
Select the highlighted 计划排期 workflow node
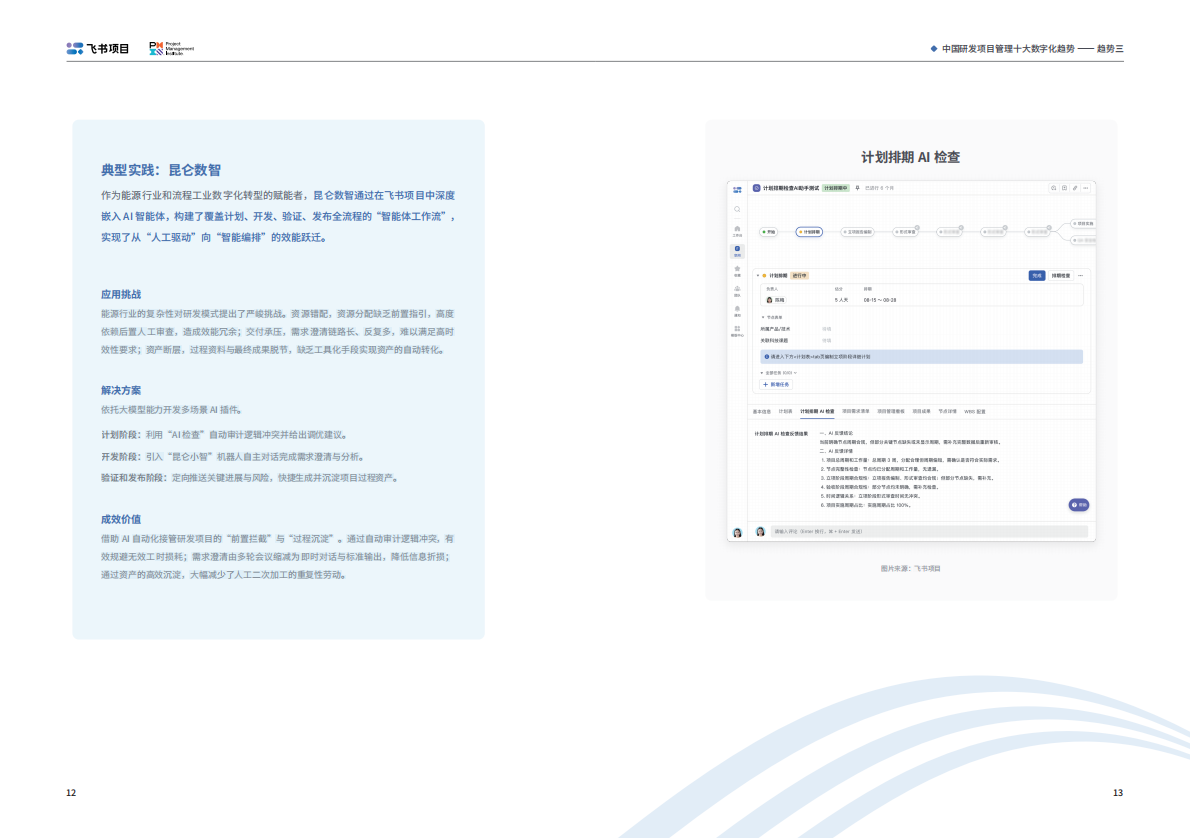(x=809, y=232)
